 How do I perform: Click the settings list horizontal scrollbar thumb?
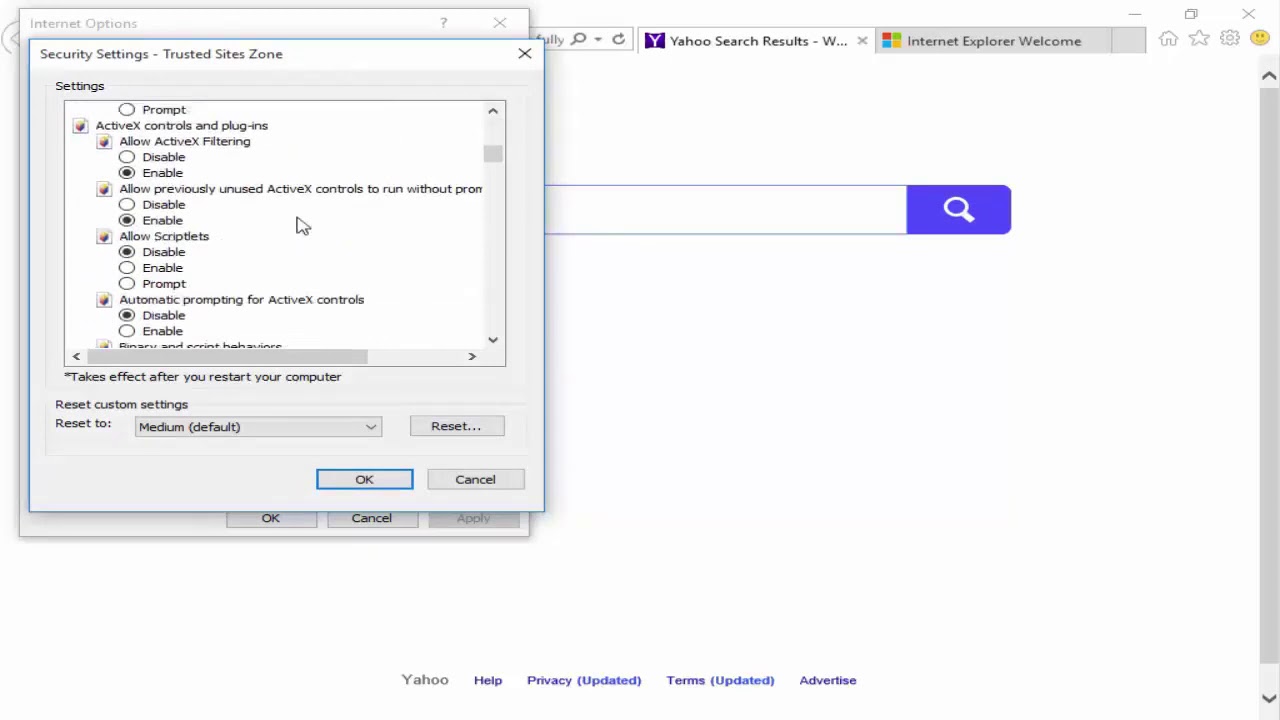pyautogui.click(x=227, y=356)
